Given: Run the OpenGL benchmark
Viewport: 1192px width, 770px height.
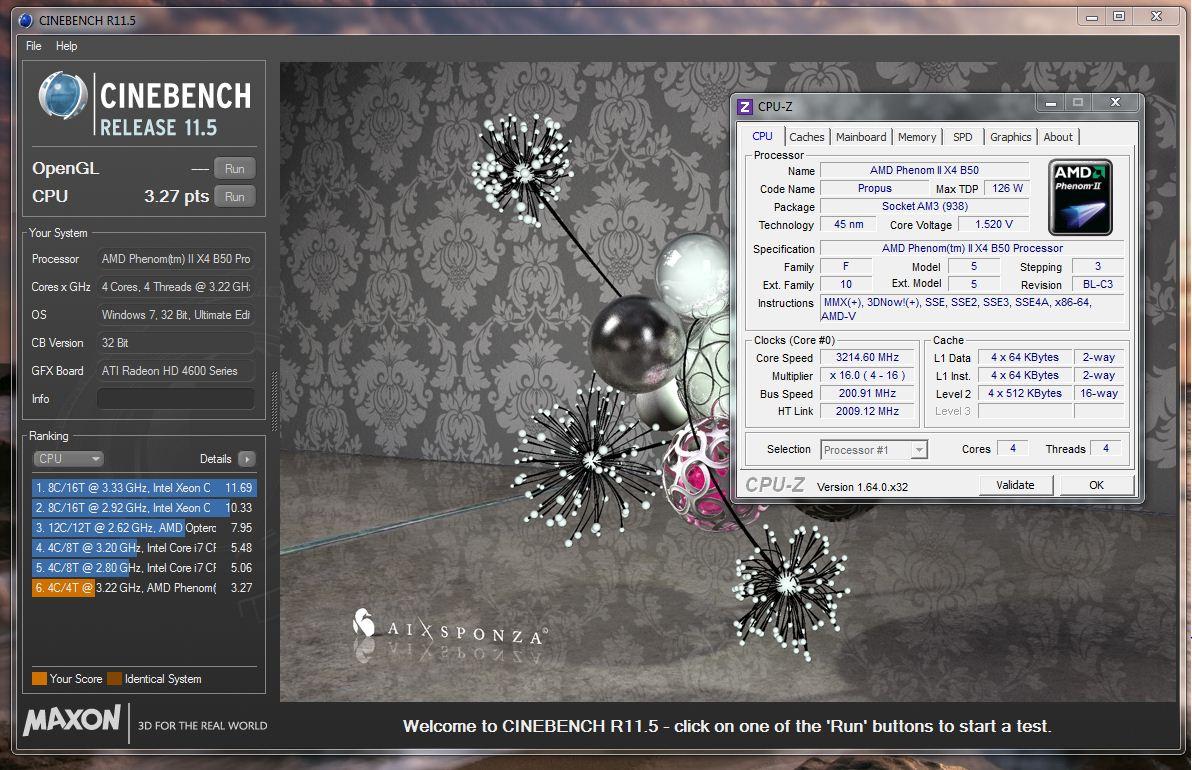Looking at the screenshot, I should click(234, 169).
